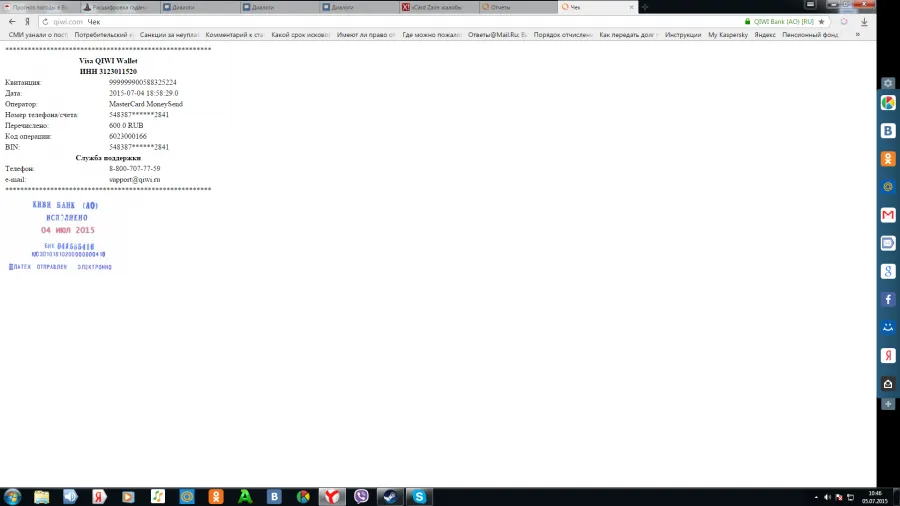Viewport: 900px width, 506px height.
Task: Open the browser downloads arrow
Action: coord(864,22)
